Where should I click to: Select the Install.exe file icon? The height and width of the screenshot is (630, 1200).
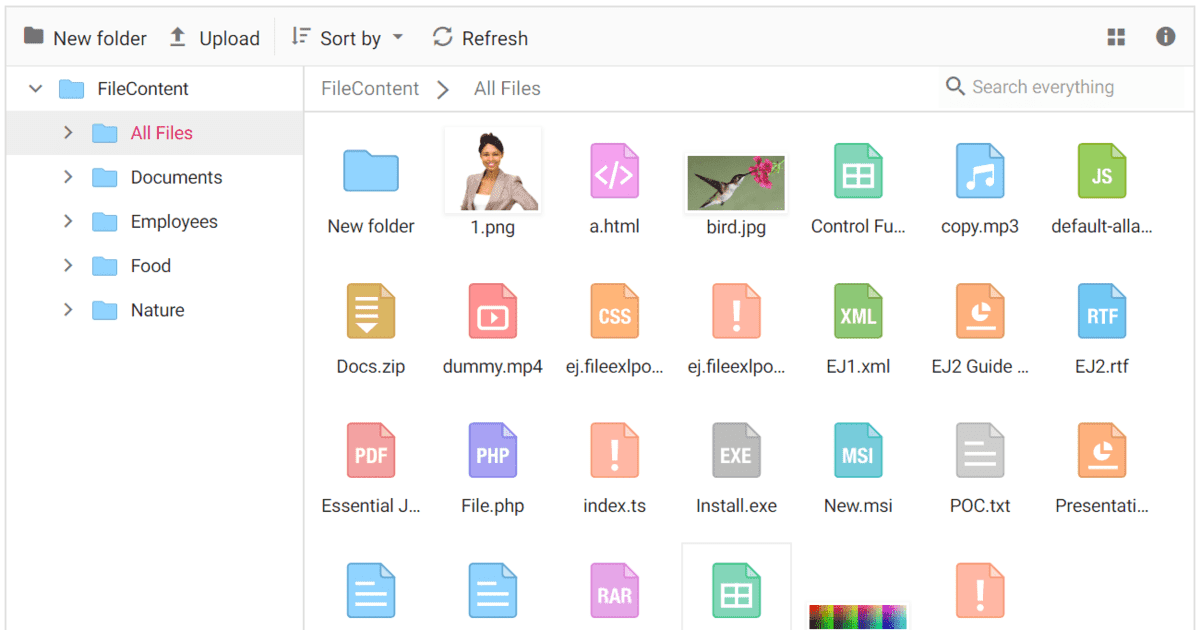pyautogui.click(x=736, y=451)
